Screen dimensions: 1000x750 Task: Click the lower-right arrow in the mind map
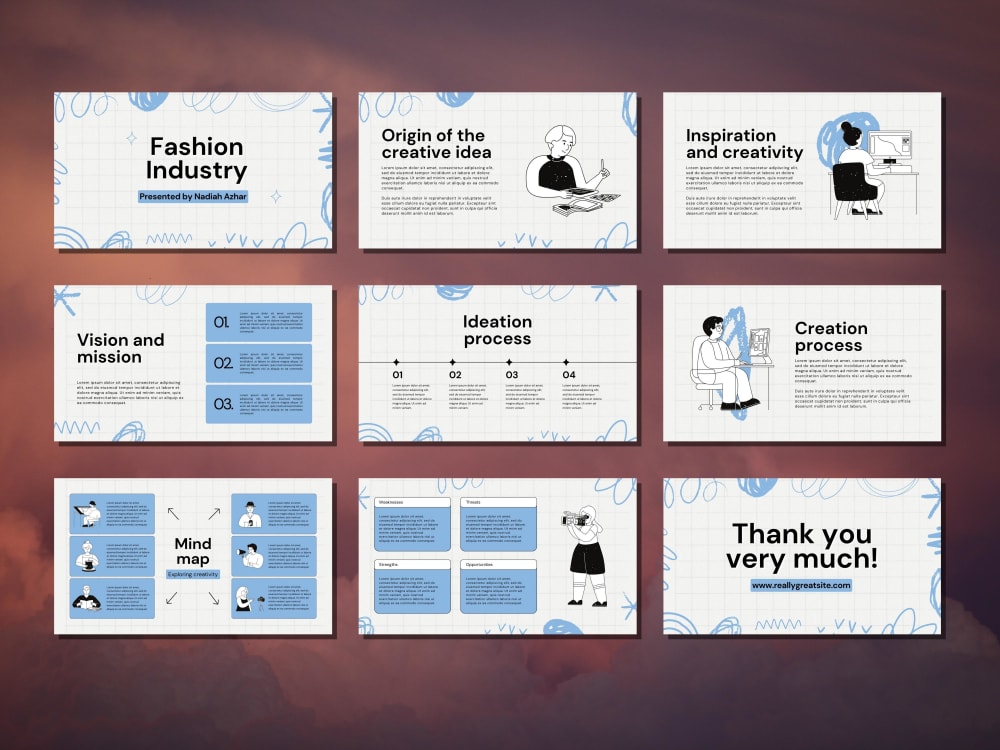pyautogui.click(x=214, y=598)
